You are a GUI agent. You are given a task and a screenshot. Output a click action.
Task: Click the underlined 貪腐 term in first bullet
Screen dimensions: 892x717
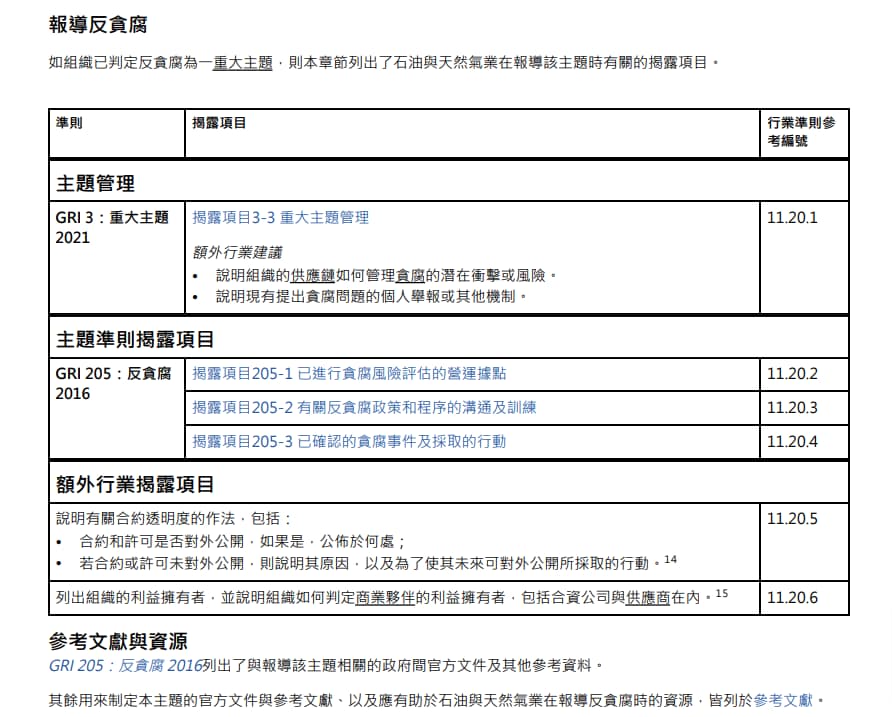[x=410, y=276]
